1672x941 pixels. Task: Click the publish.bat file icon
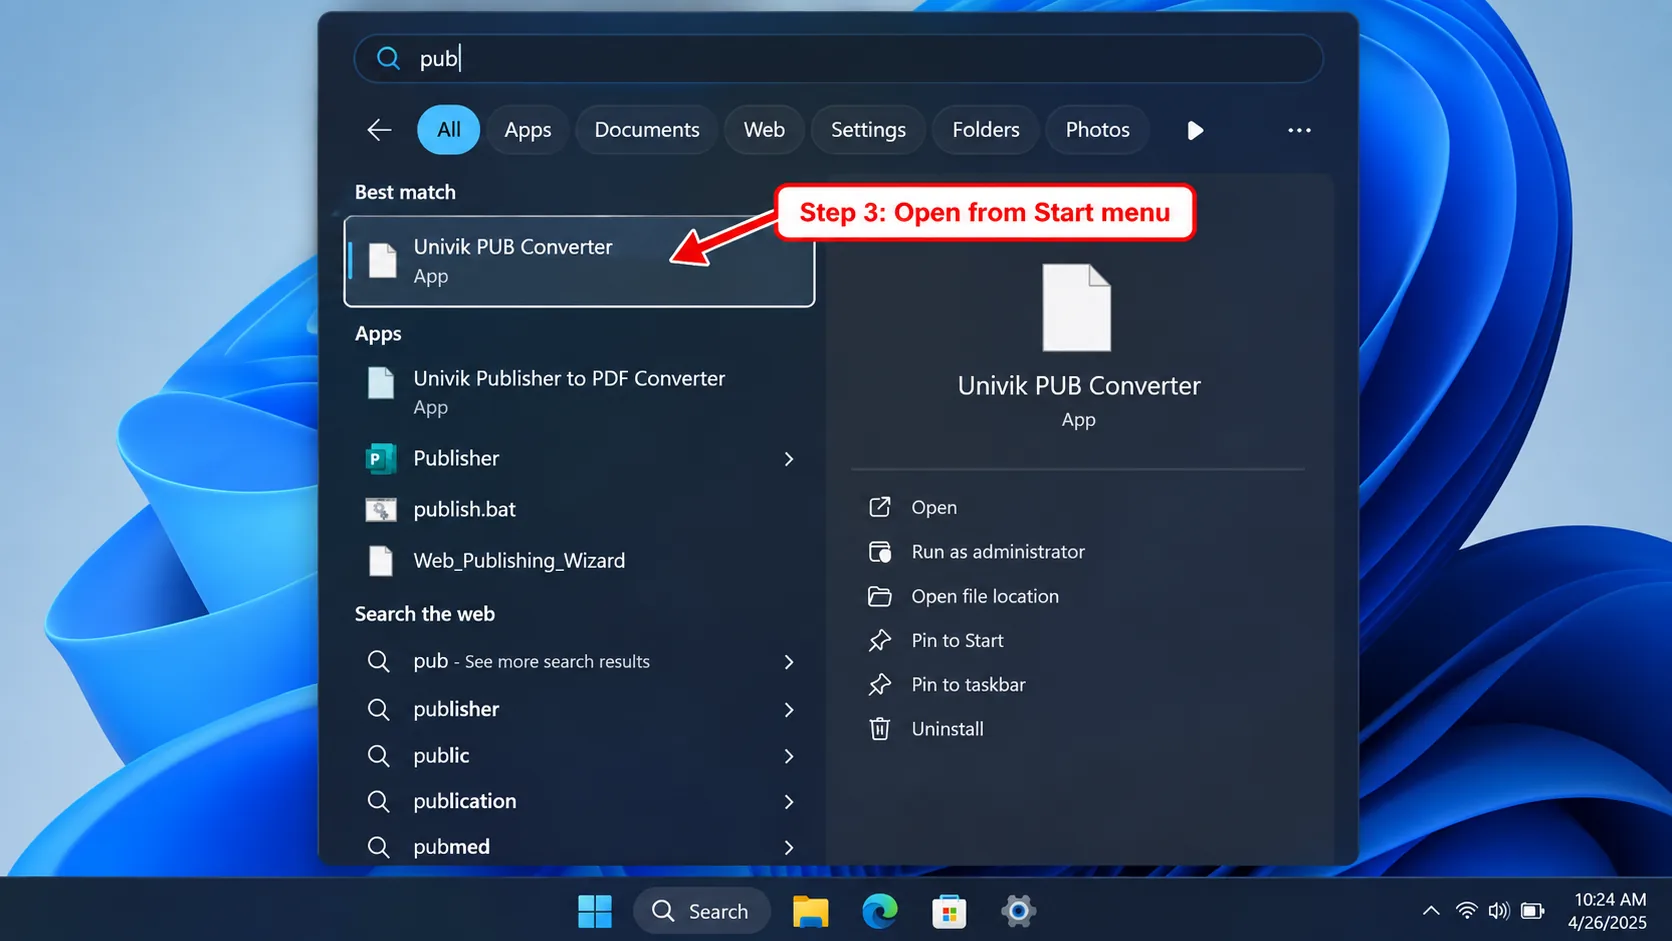click(381, 510)
